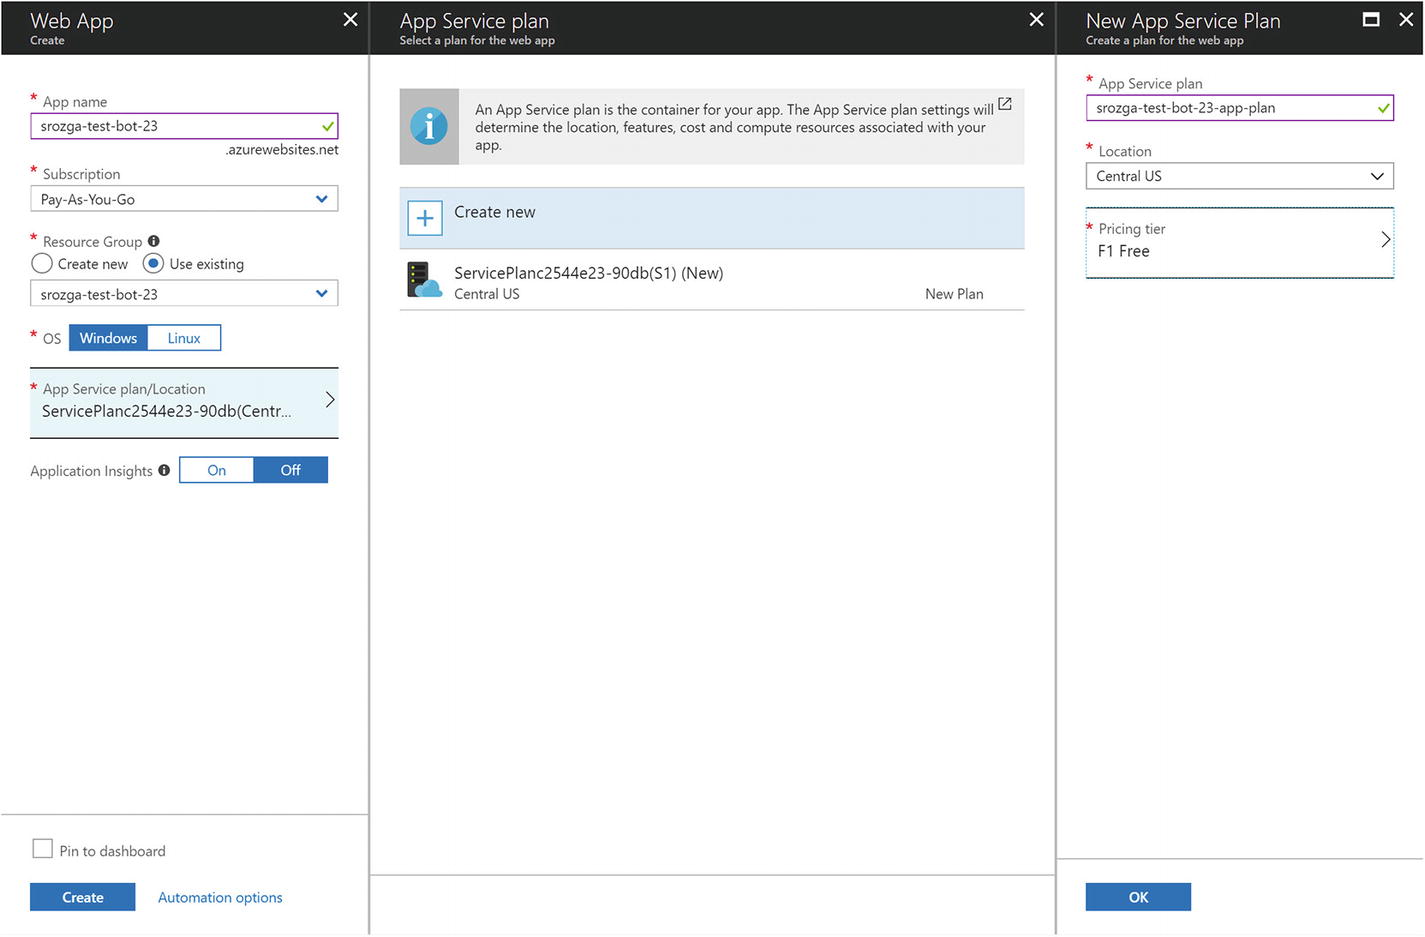This screenshot has width=1425, height=937.
Task: Select the Use existing radio button
Action: [x=153, y=264]
